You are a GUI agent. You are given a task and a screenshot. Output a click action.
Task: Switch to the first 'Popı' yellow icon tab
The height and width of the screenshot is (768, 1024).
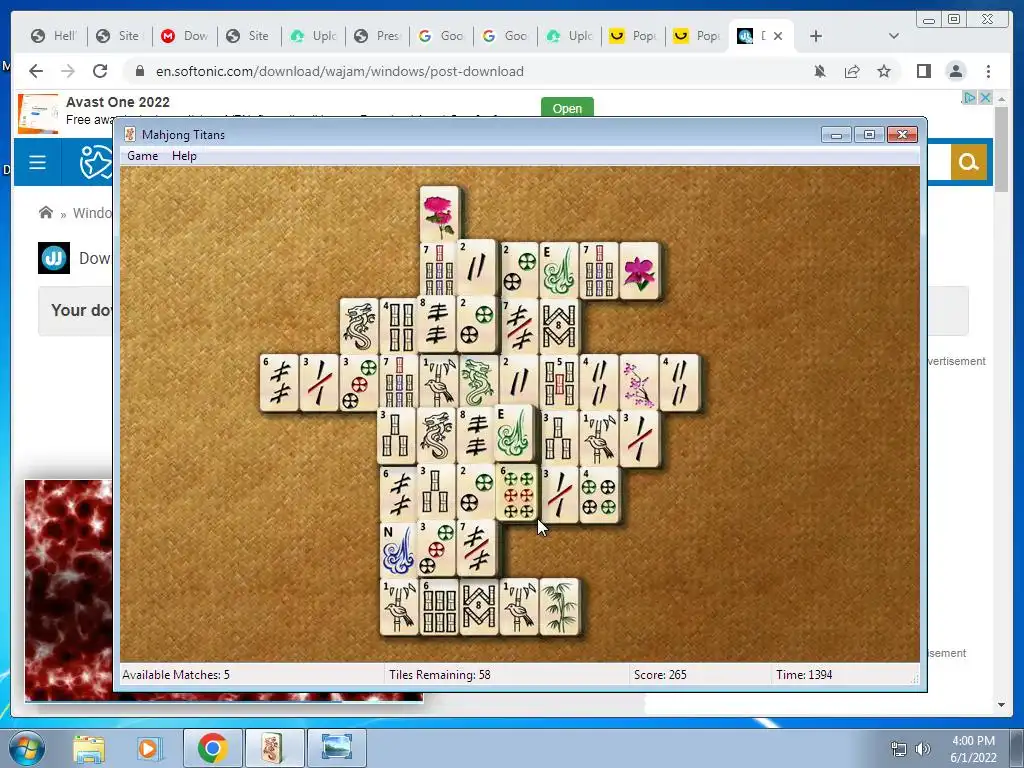(633, 36)
